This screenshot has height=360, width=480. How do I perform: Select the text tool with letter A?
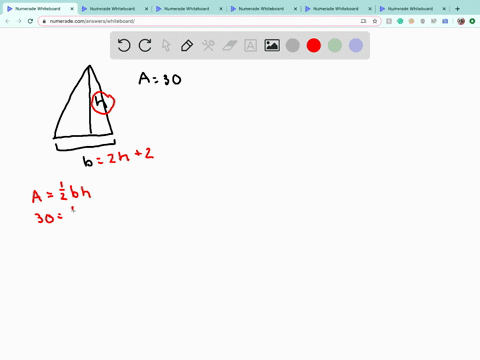[250, 45]
